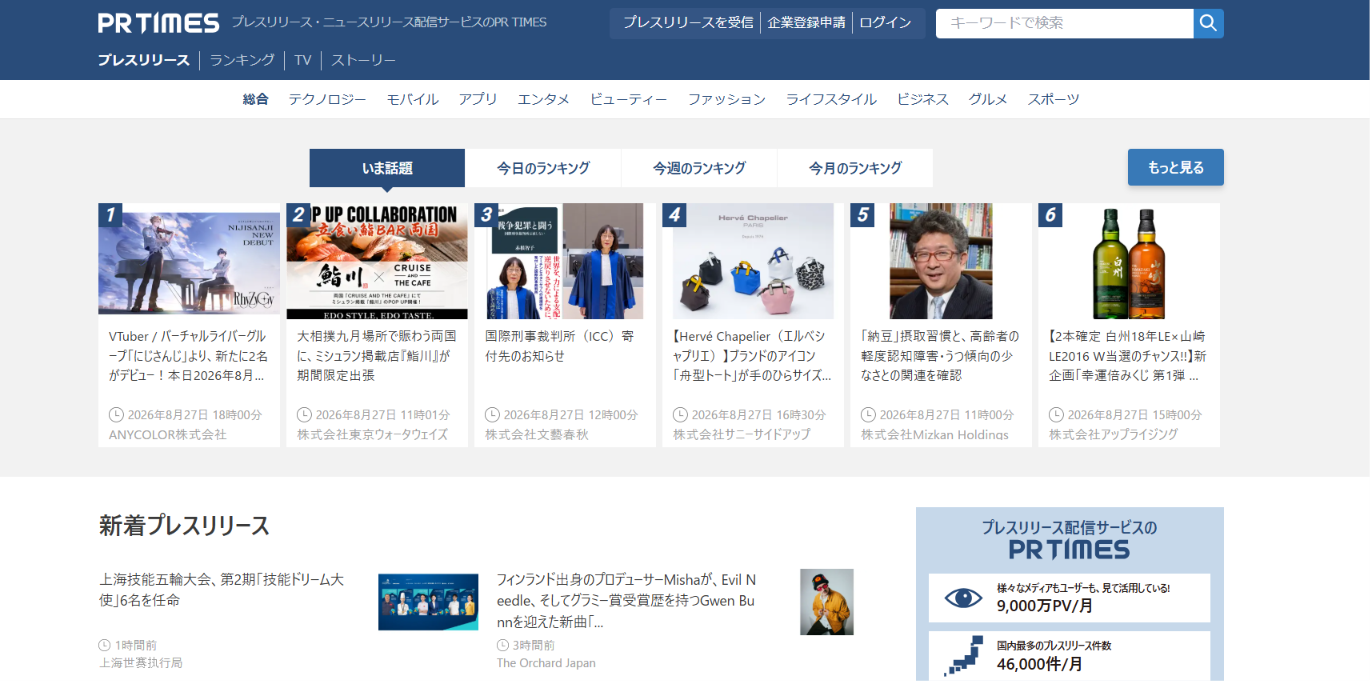Switch to 今週のランキング tab
This screenshot has height=681, width=1370.
pyautogui.click(x=699, y=168)
